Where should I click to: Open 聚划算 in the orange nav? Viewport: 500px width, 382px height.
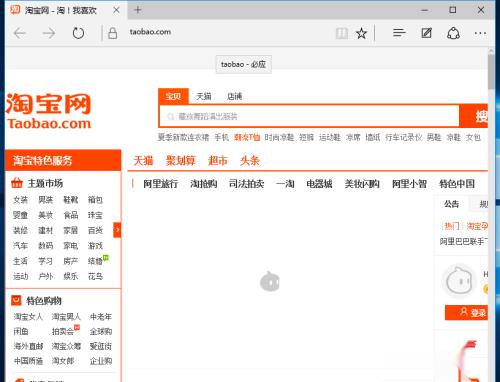pos(180,161)
